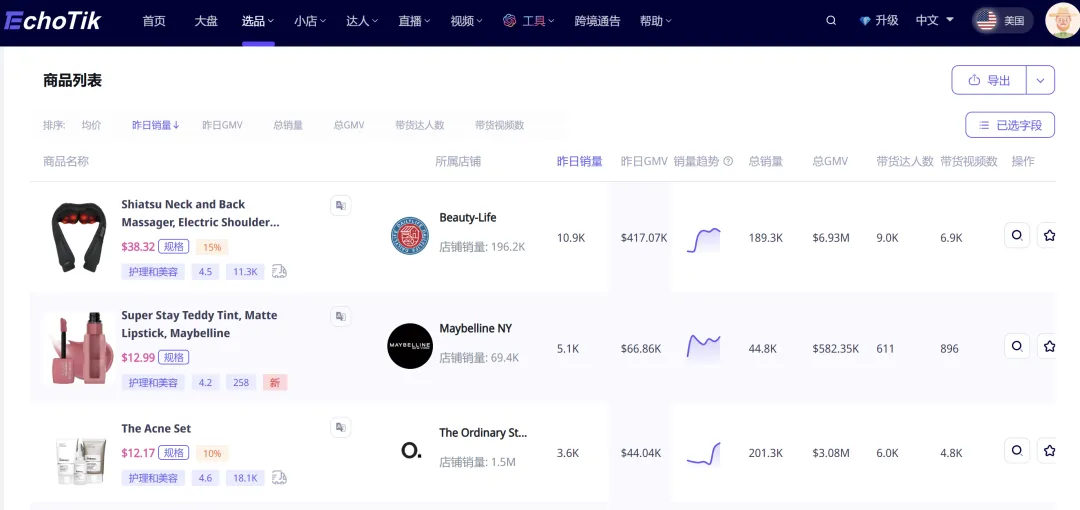Click the sales trend help question icon
1080x510 pixels.
point(728,161)
